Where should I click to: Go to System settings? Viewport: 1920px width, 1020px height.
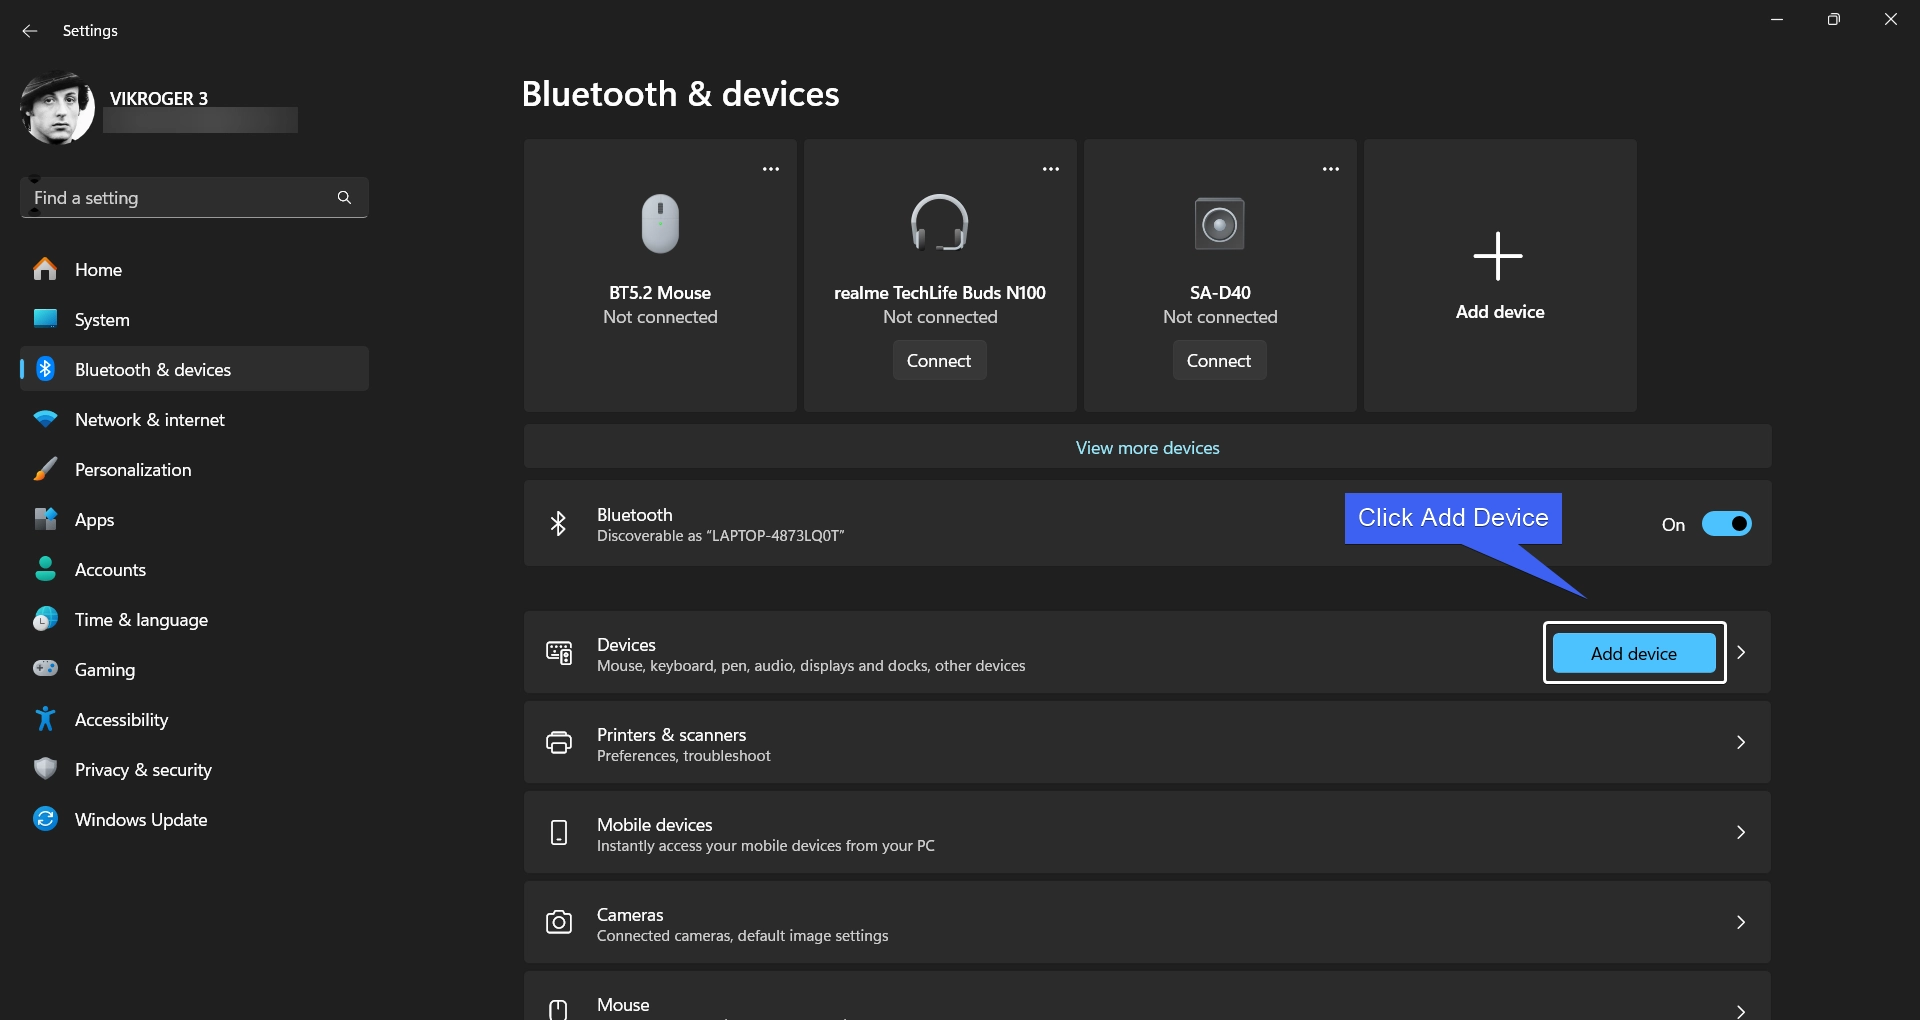click(x=194, y=320)
